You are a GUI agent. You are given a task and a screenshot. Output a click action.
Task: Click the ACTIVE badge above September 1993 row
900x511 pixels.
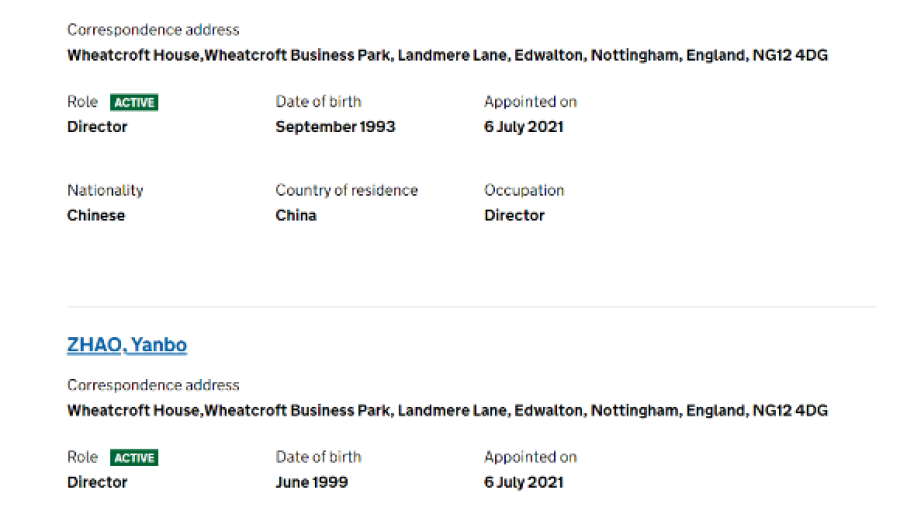(134, 102)
